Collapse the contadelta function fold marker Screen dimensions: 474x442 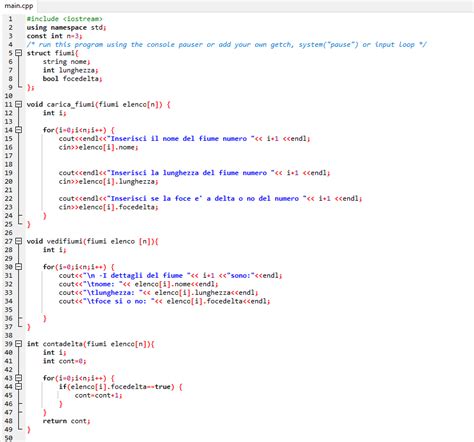point(19,344)
